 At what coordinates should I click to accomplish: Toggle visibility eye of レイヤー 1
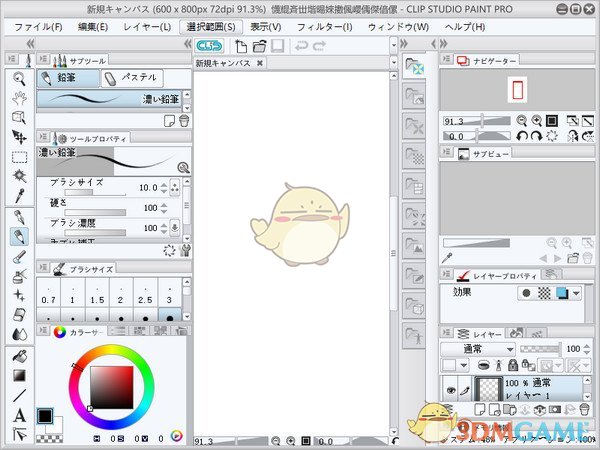coord(451,390)
